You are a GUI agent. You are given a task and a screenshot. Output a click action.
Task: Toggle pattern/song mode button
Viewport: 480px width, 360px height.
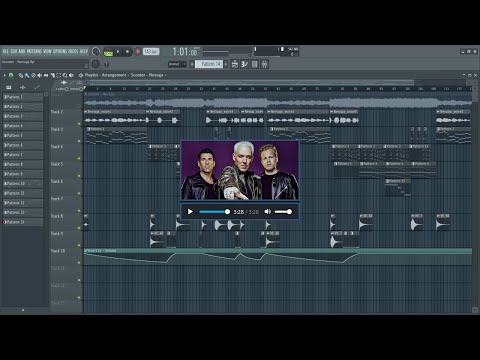coord(108,52)
